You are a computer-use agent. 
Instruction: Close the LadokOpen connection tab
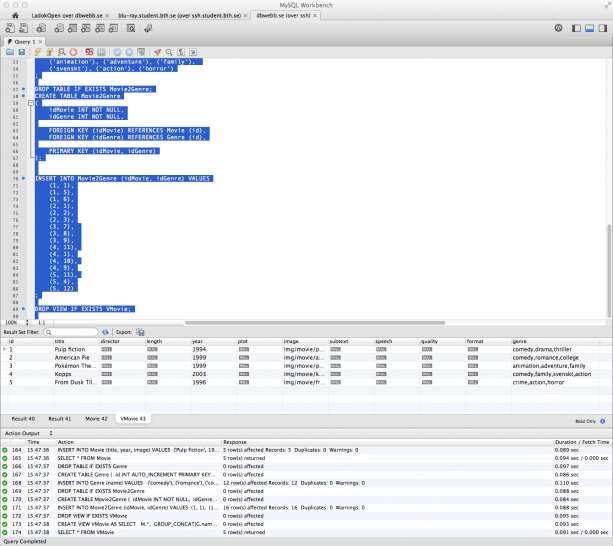coord(107,16)
